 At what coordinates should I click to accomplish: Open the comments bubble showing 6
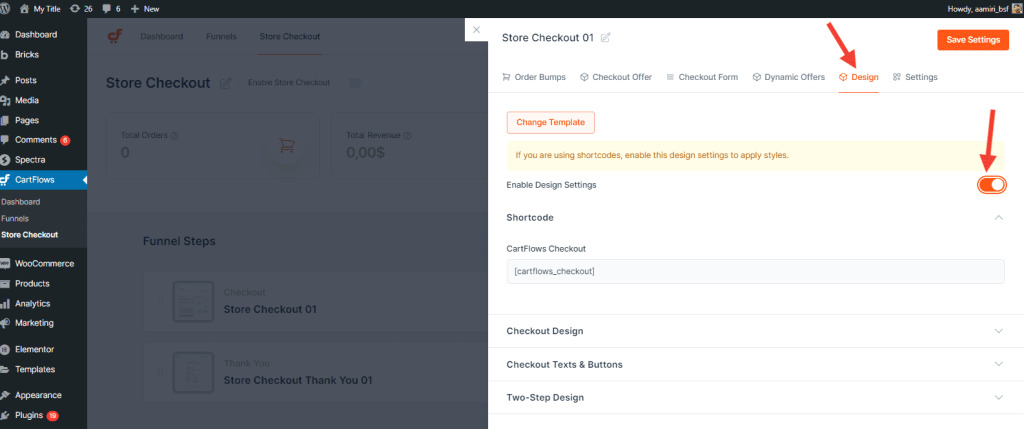[x=112, y=8]
